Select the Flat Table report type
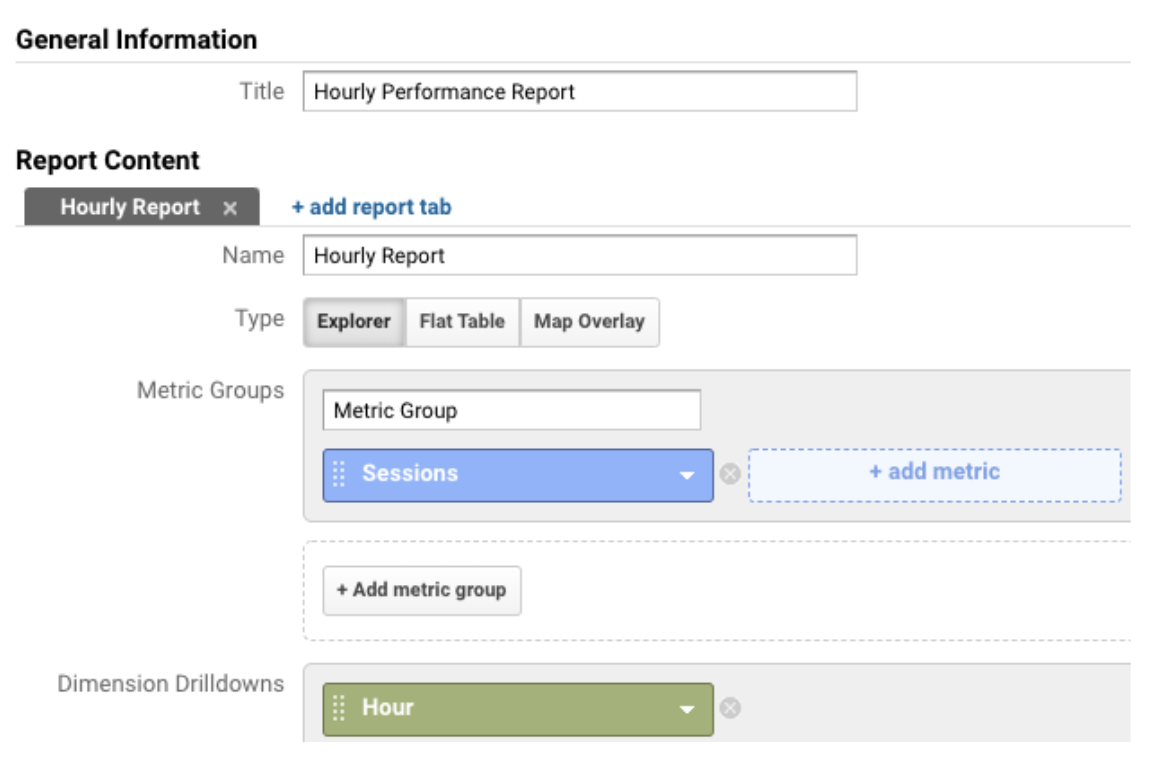 pos(462,322)
